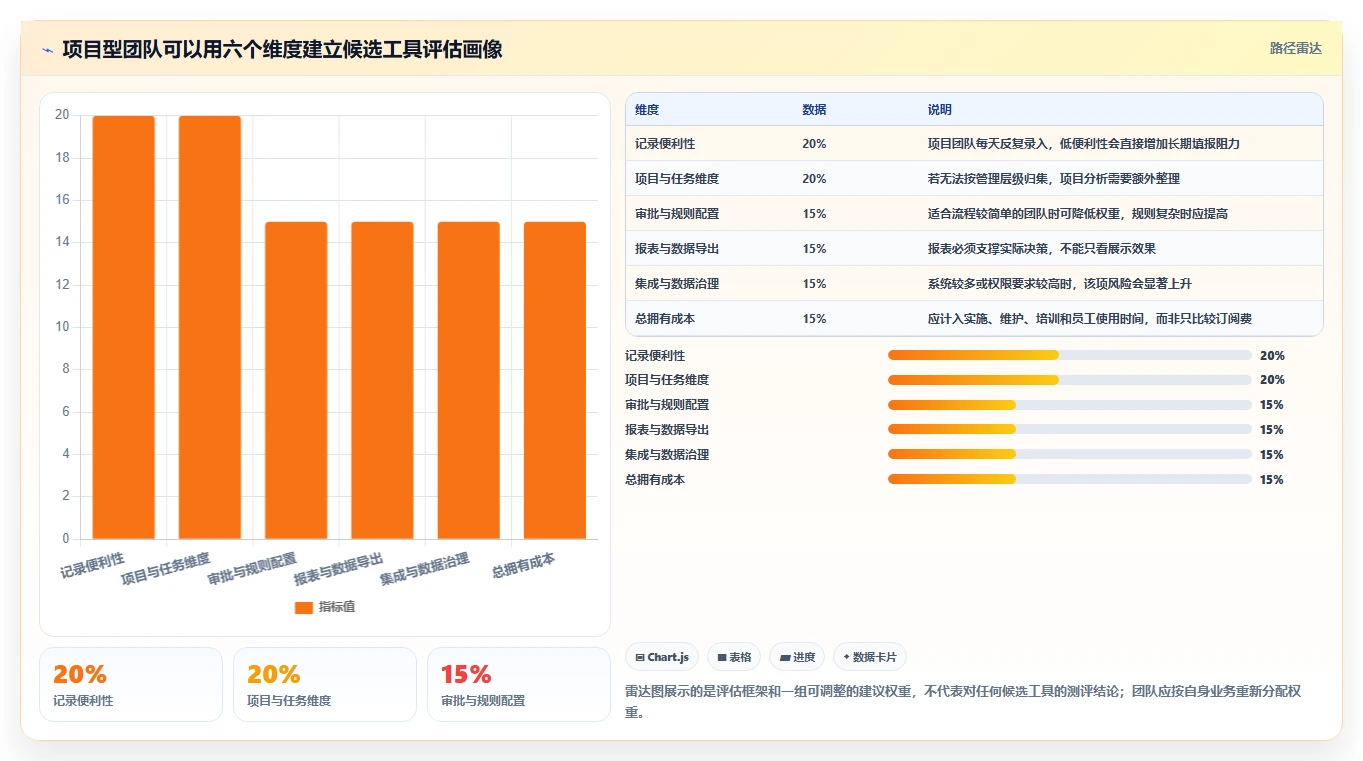
Task: Click the description starting 系统较多或权限要求较高时
Action: pos(1060,284)
